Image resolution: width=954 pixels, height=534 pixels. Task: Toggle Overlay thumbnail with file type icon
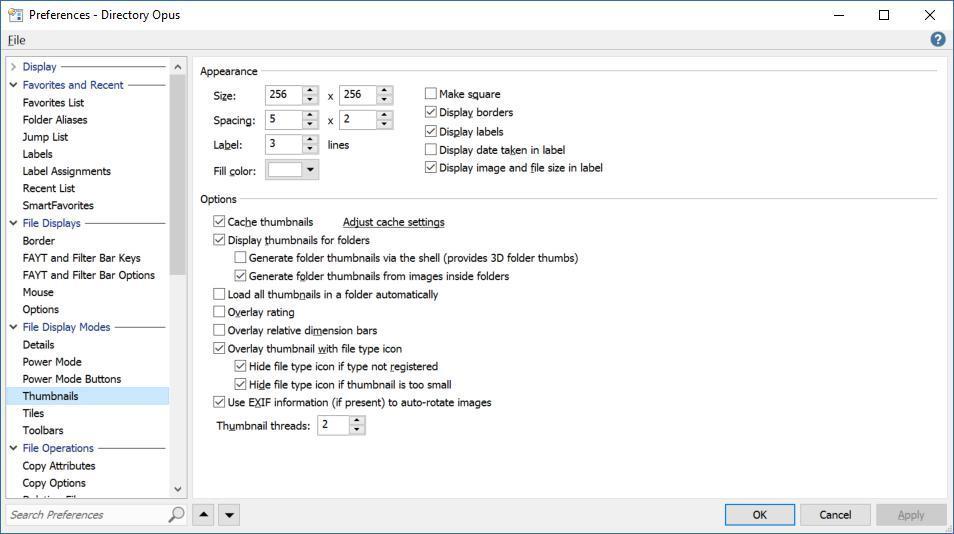(219, 348)
